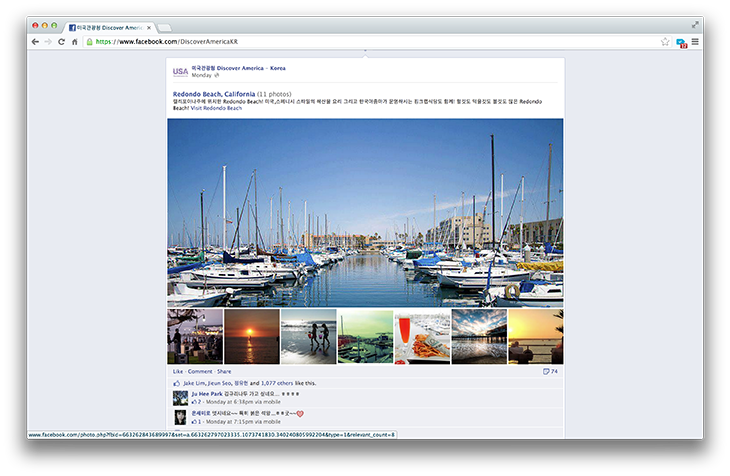Open the Visit Redondo Beach link
This screenshot has height=476, width=730.
217,108
